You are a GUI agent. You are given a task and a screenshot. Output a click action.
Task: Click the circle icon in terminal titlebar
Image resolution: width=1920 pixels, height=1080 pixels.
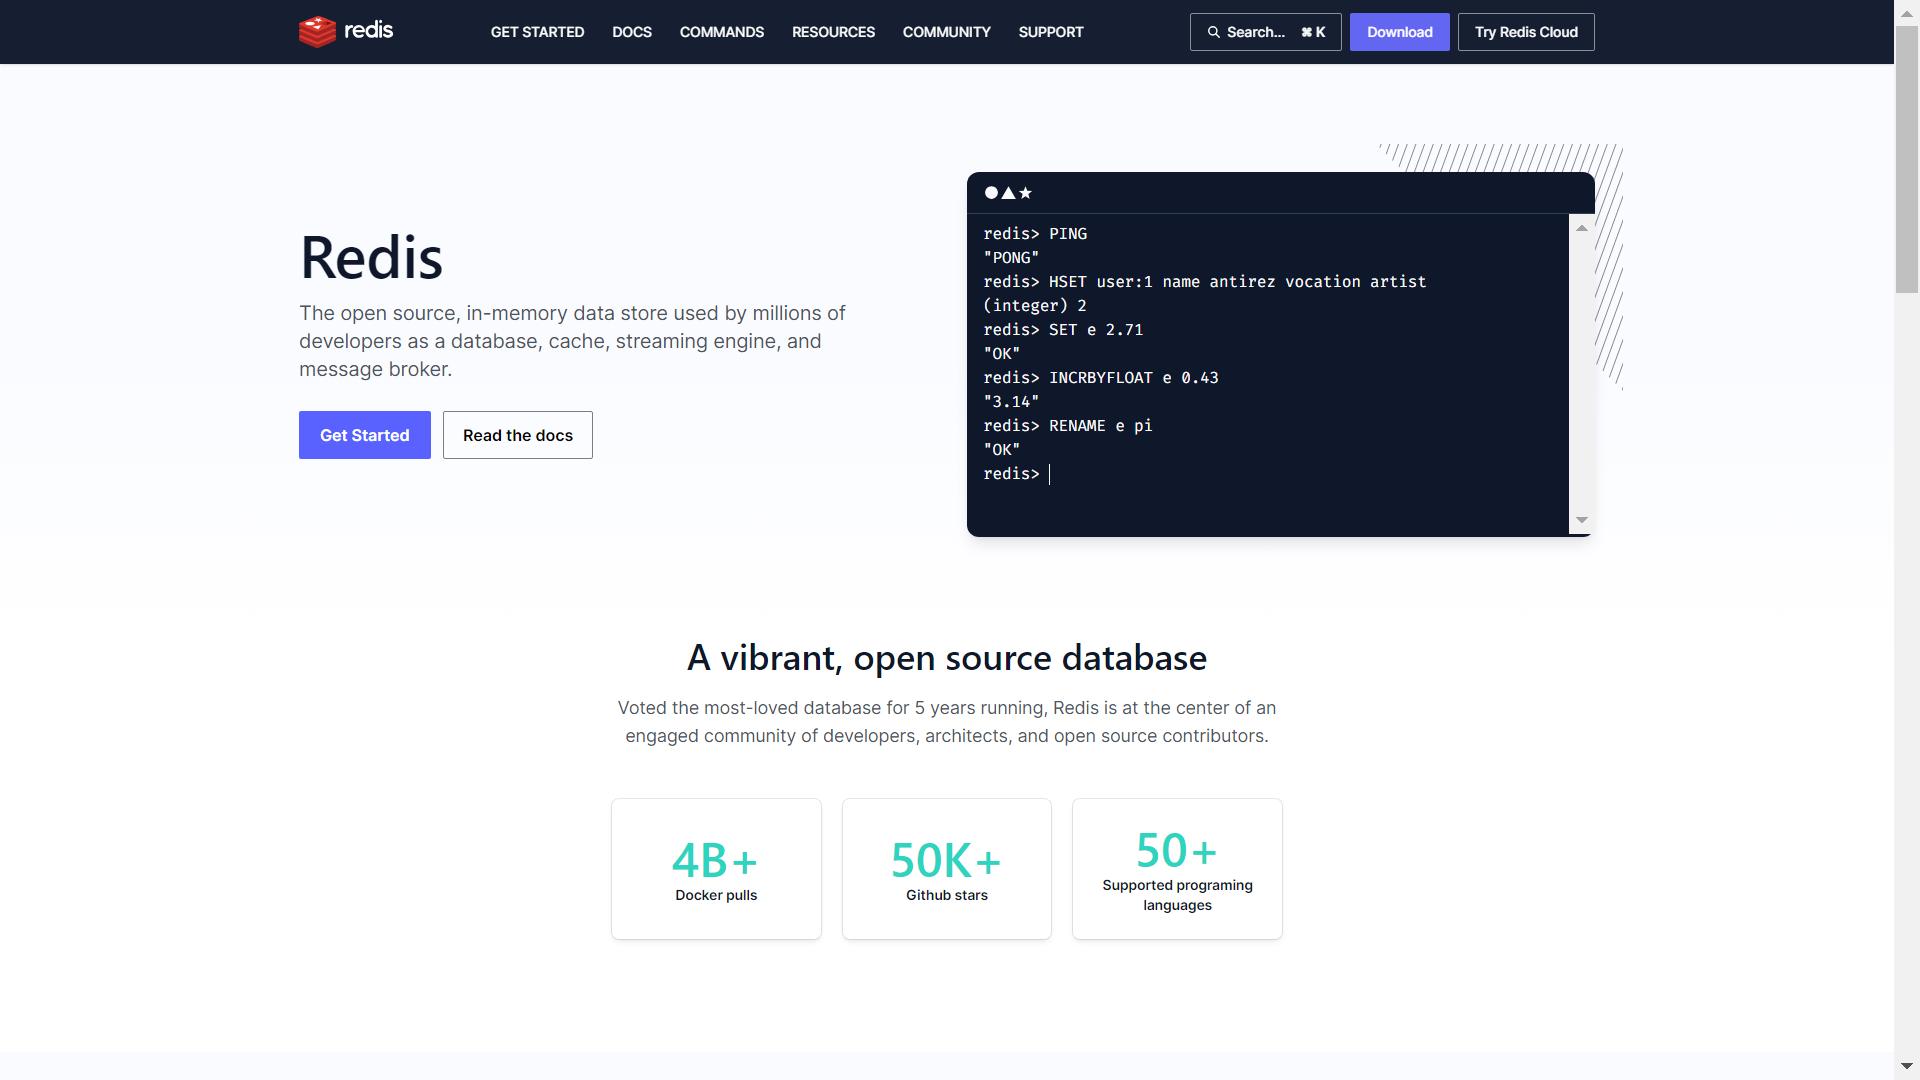pyautogui.click(x=991, y=193)
